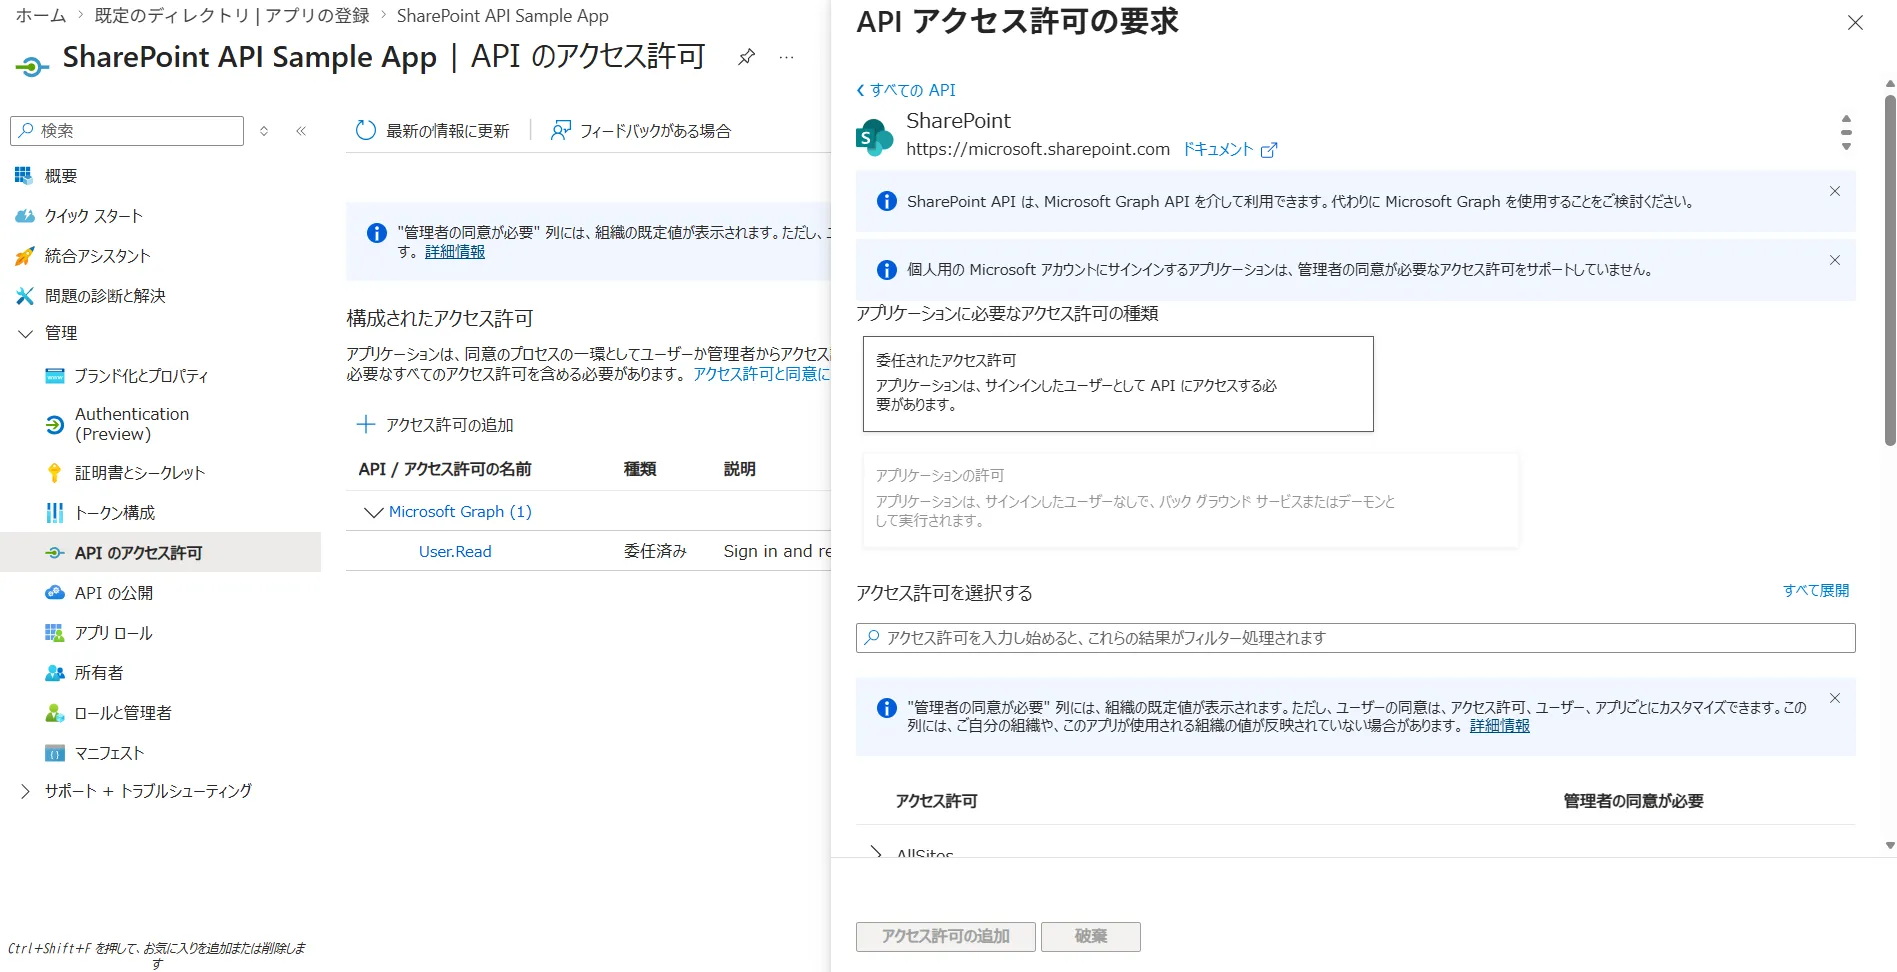This screenshot has width=1897, height=972.
Task: Click API / アクセス許可の名前 column header
Action: point(445,469)
